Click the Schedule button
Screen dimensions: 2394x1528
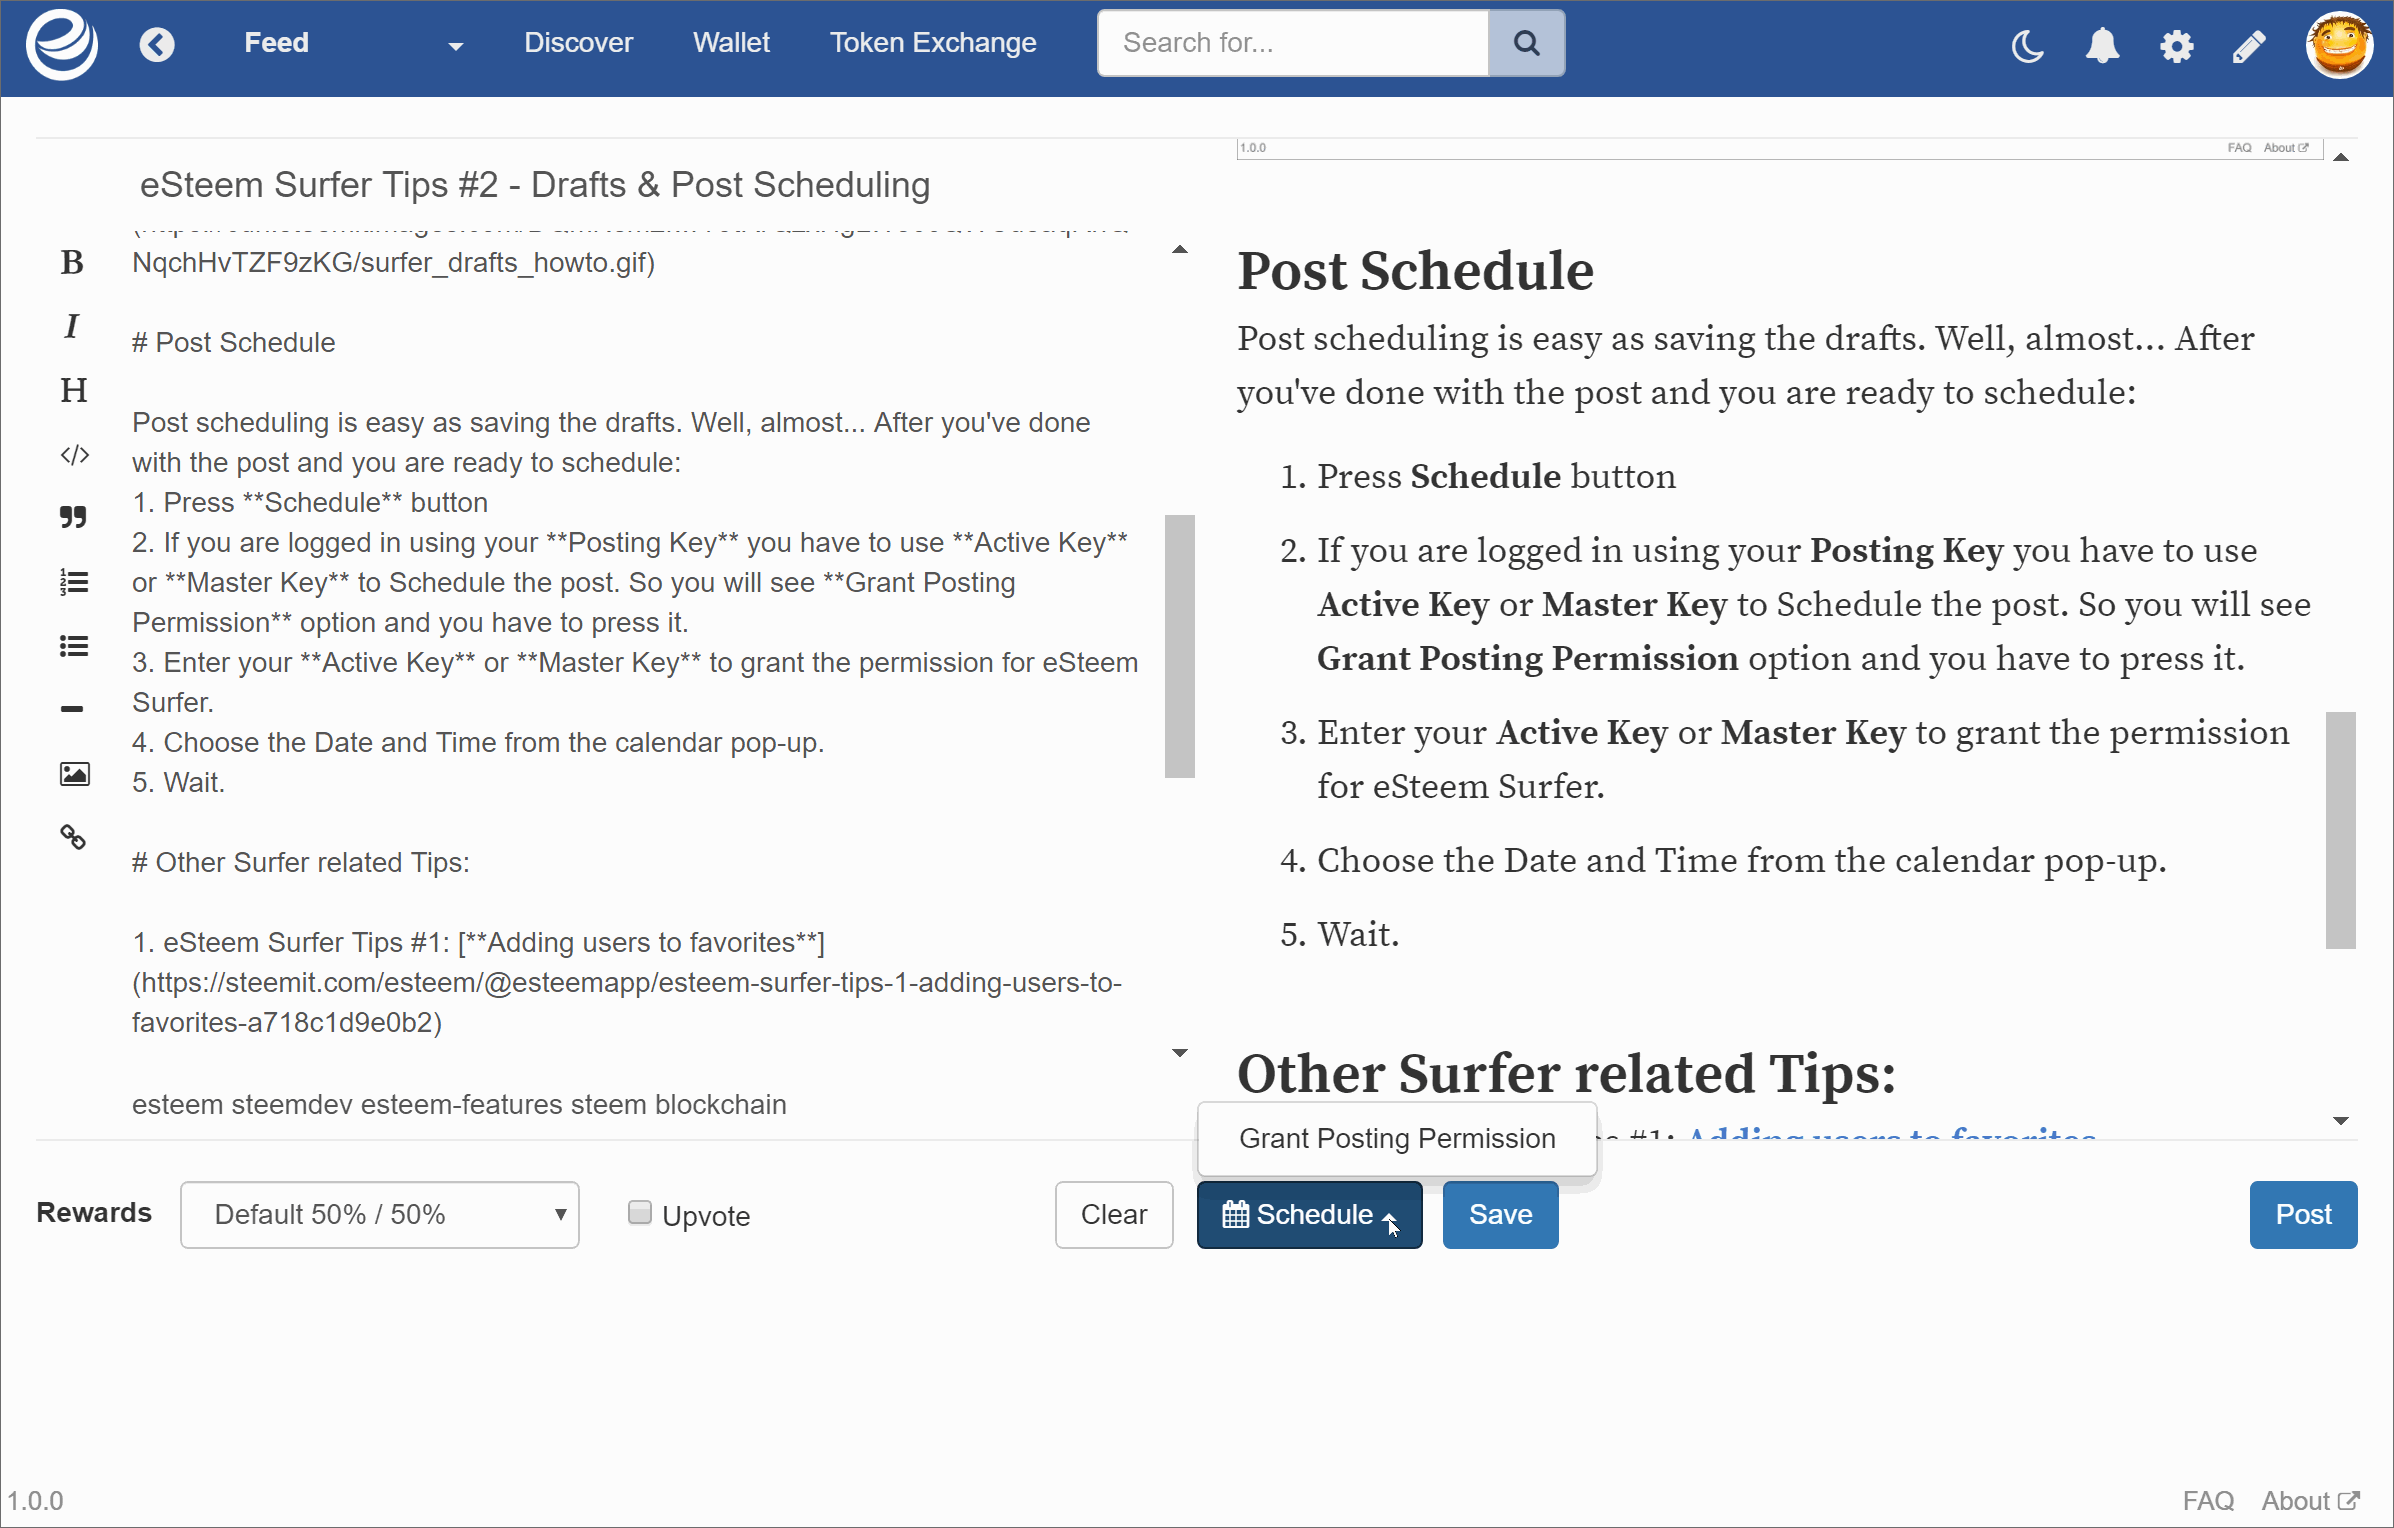point(1309,1214)
